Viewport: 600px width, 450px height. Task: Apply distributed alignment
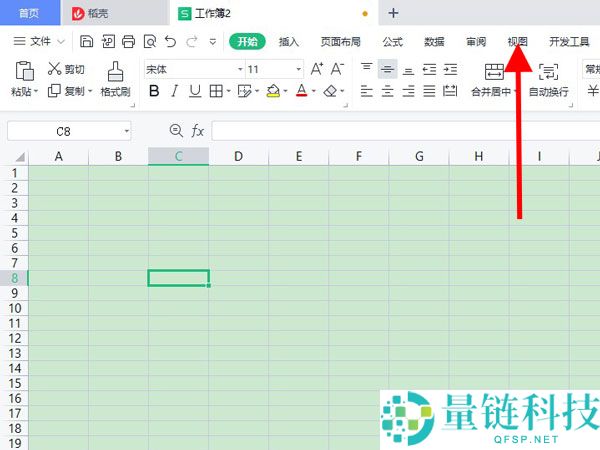point(450,91)
